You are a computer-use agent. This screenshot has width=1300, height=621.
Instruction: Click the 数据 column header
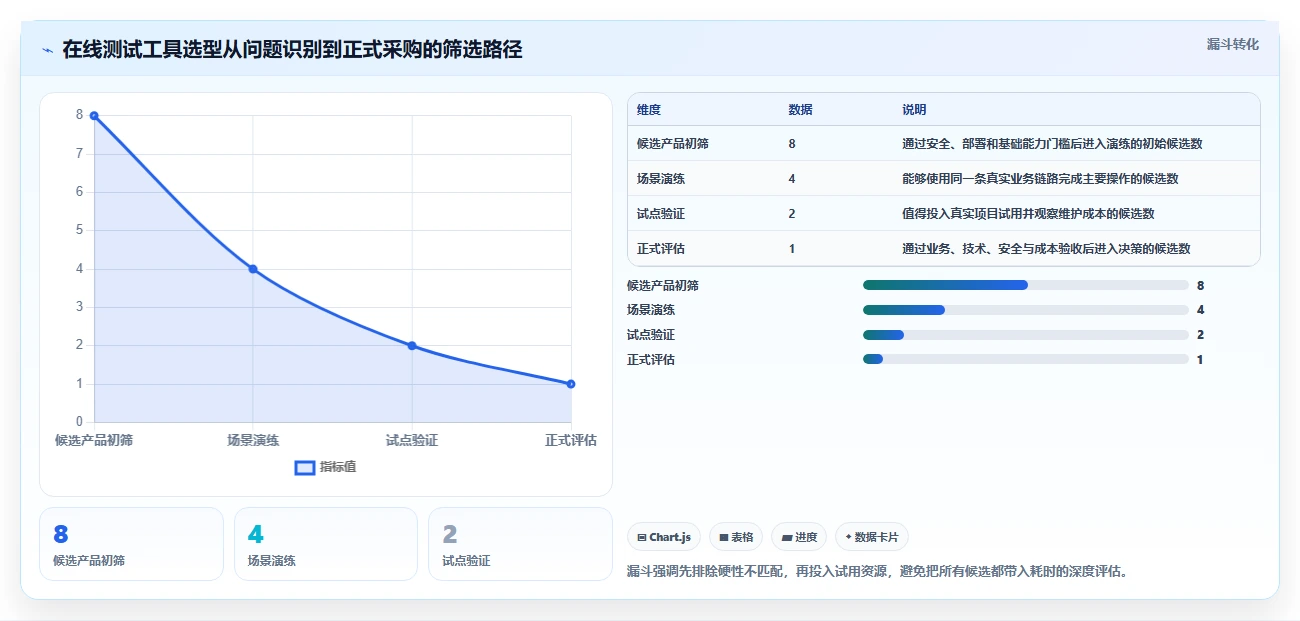click(800, 110)
